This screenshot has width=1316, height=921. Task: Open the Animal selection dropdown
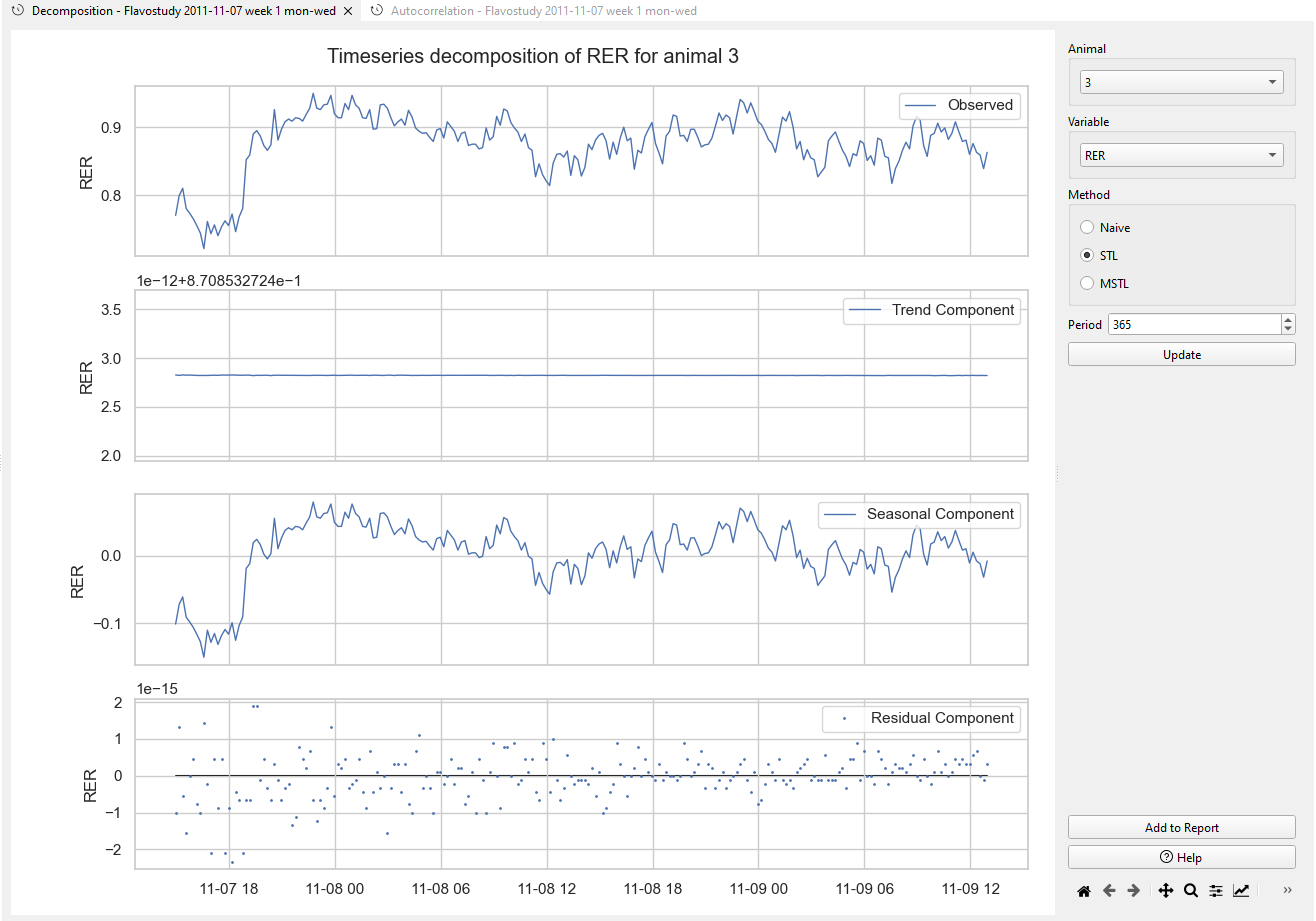(1180, 82)
